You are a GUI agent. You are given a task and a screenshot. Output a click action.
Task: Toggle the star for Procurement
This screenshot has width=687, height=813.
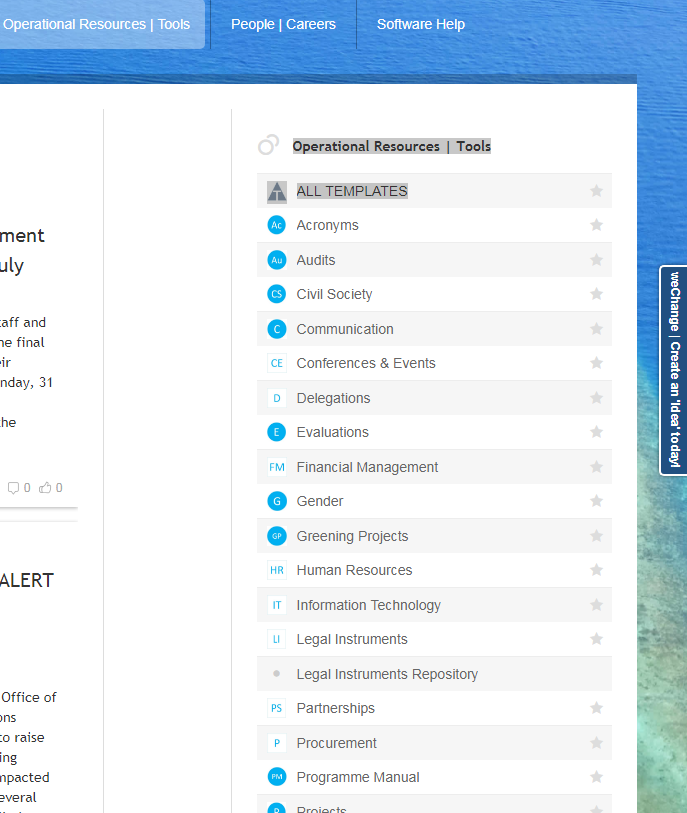tap(596, 742)
